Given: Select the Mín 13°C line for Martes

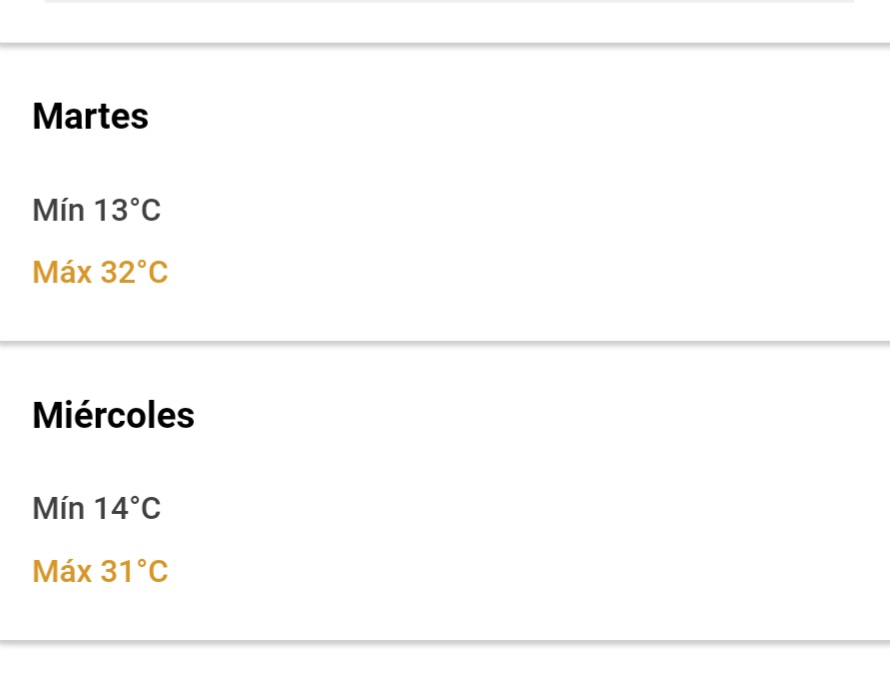Looking at the screenshot, I should (x=96, y=210).
